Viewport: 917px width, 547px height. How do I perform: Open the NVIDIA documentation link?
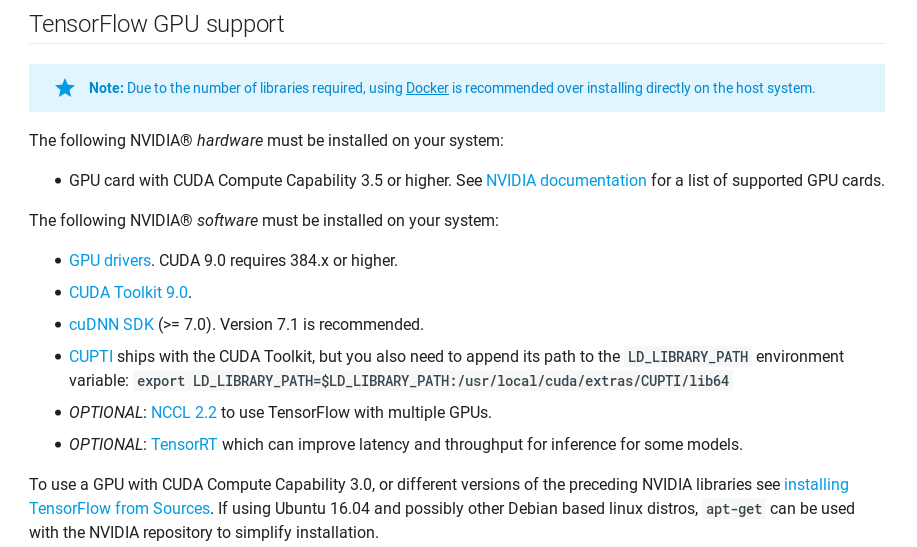click(566, 181)
